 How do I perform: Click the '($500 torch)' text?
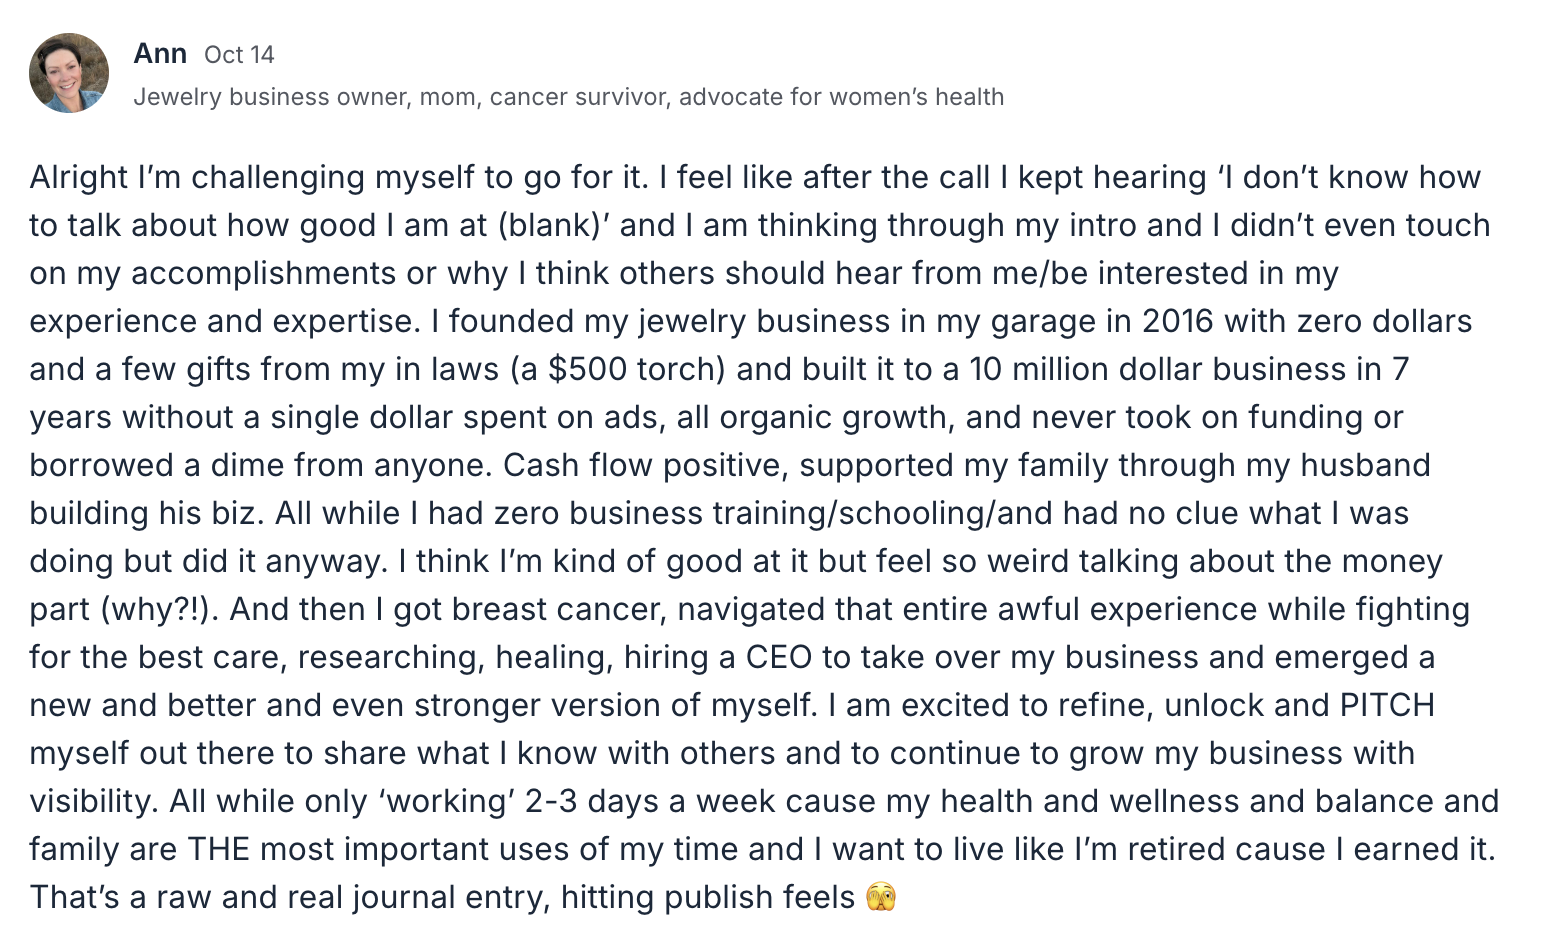(x=617, y=369)
